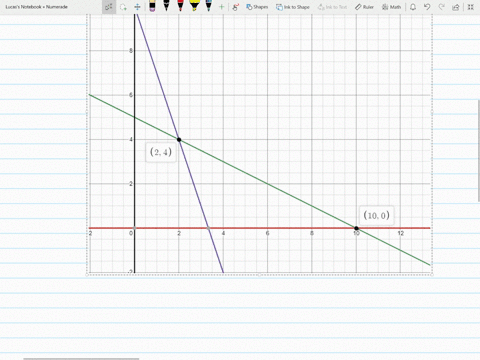Click x-axis label 12

point(400,233)
